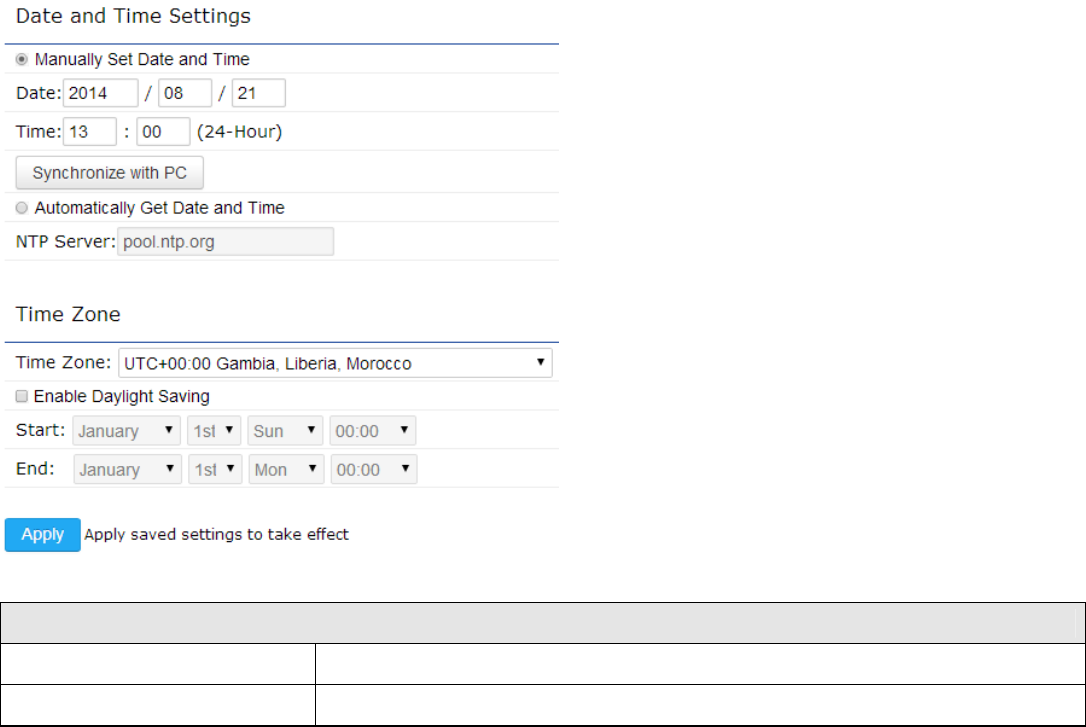Click the day field showing 21
Image resolution: width=1086 pixels, height=727 pixels.
pyautogui.click(x=258, y=93)
